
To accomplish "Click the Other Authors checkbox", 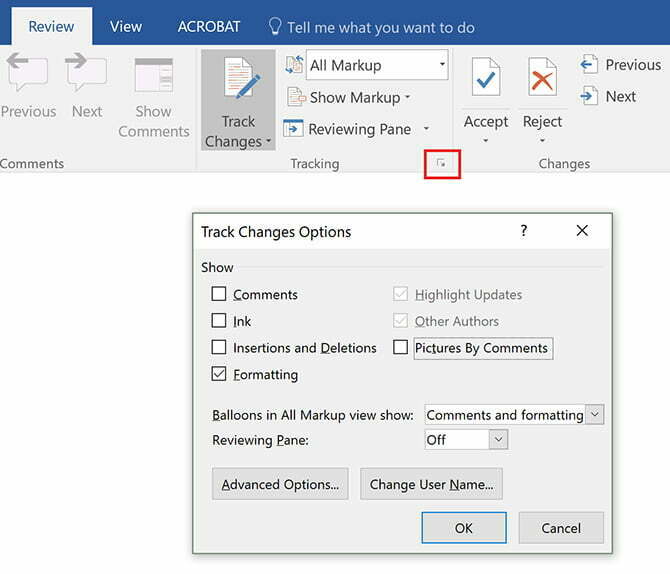I will 400,321.
